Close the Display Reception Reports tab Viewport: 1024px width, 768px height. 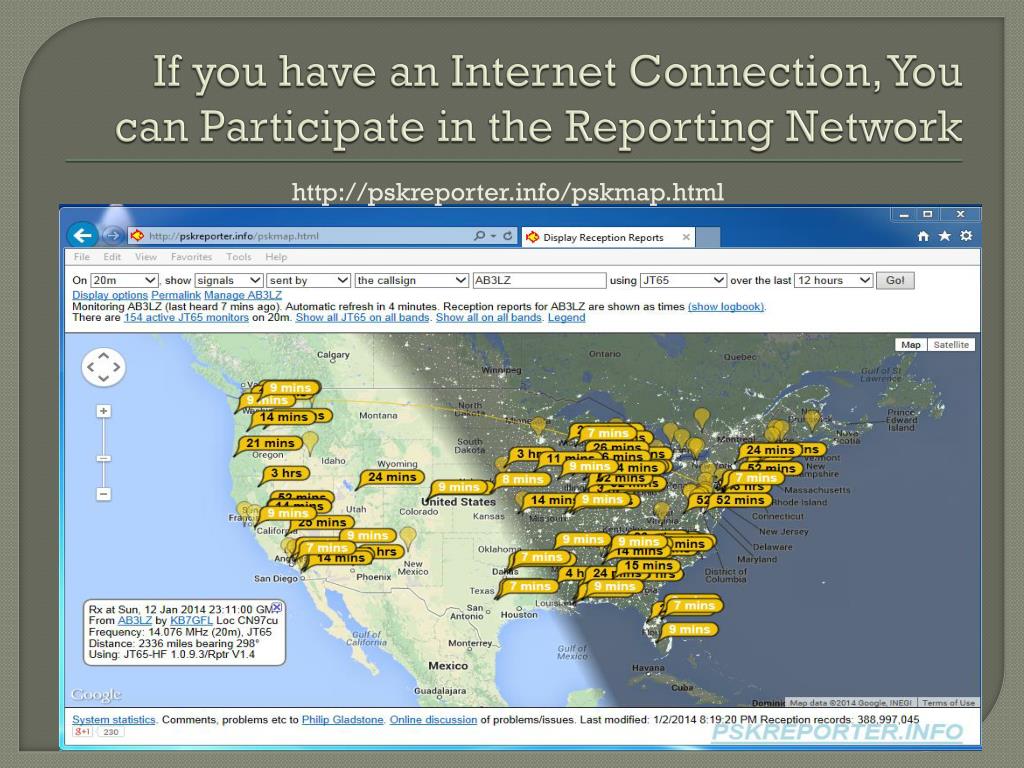(686, 237)
